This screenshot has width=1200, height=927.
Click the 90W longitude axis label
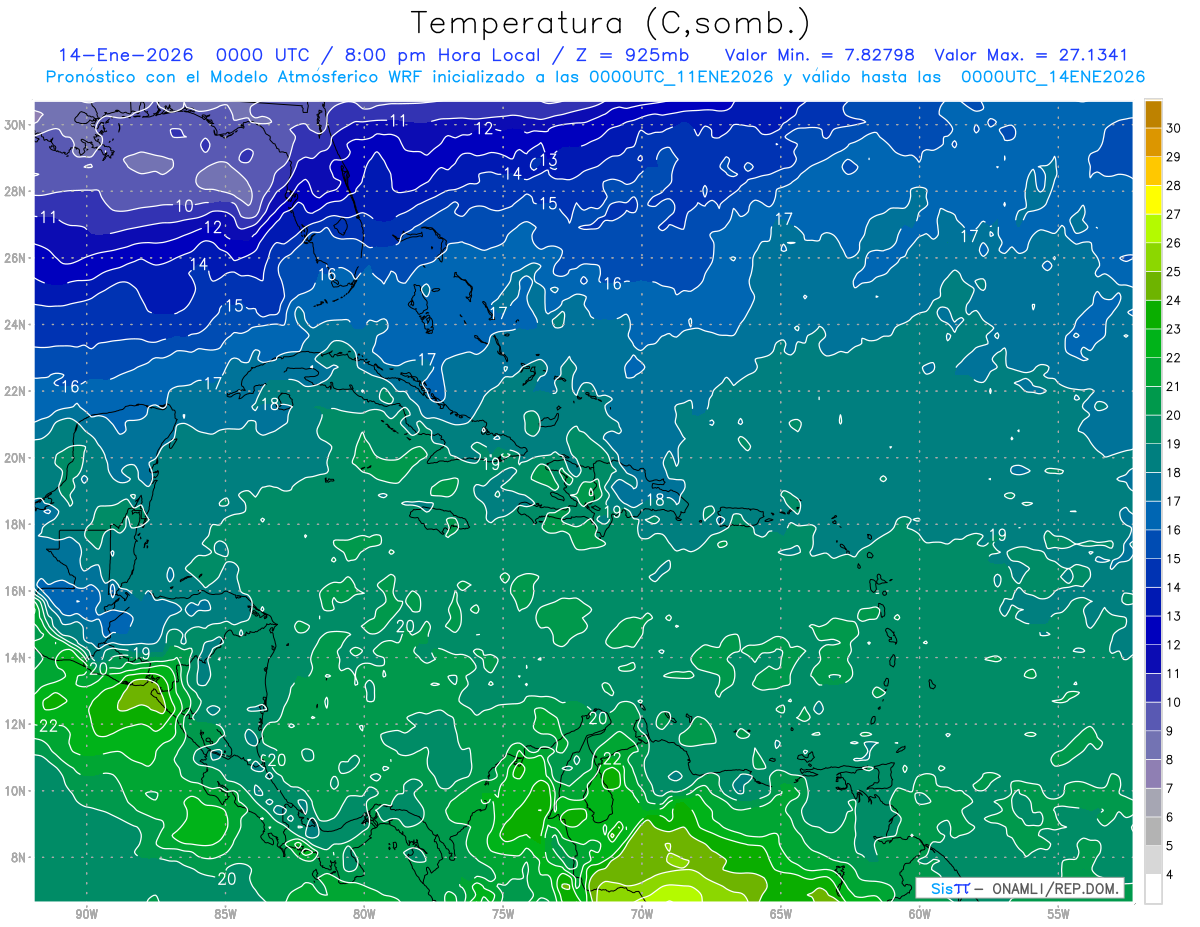[87, 914]
